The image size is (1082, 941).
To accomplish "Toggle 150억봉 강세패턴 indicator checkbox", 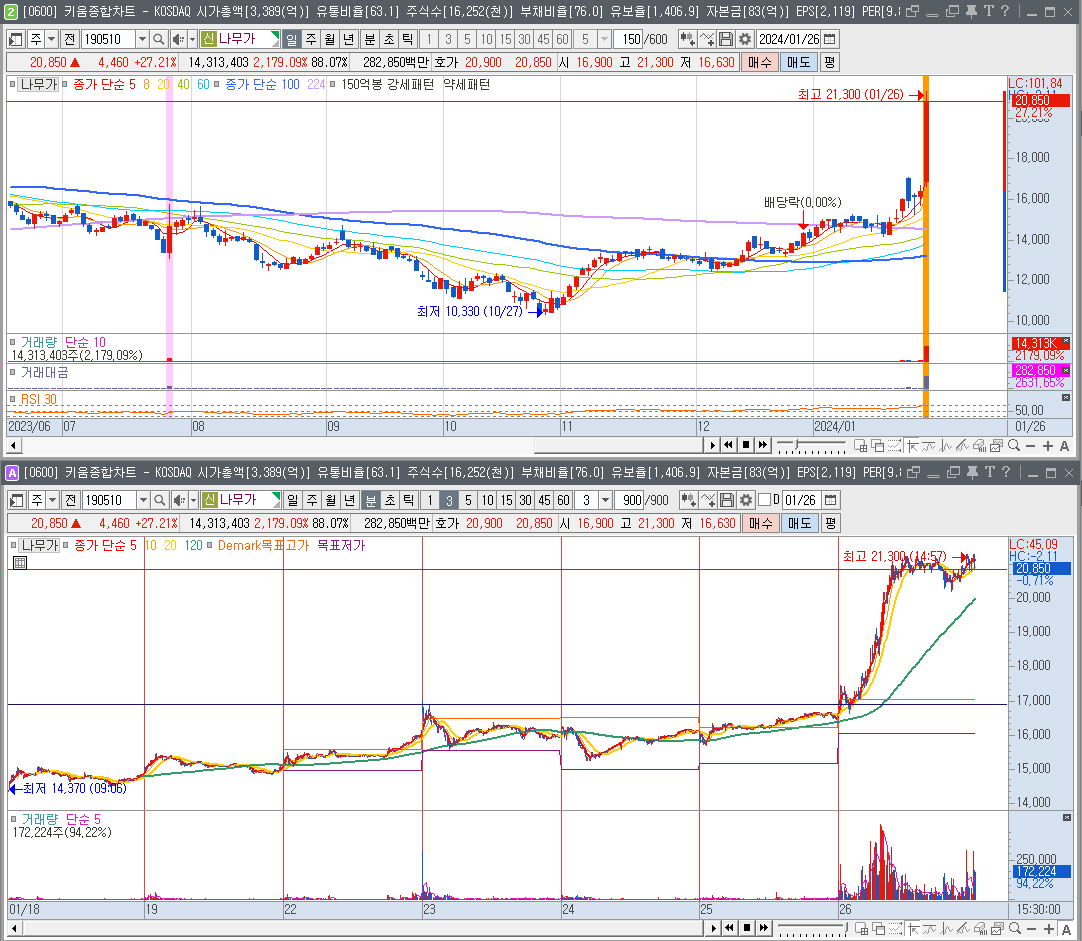I will (x=333, y=84).
